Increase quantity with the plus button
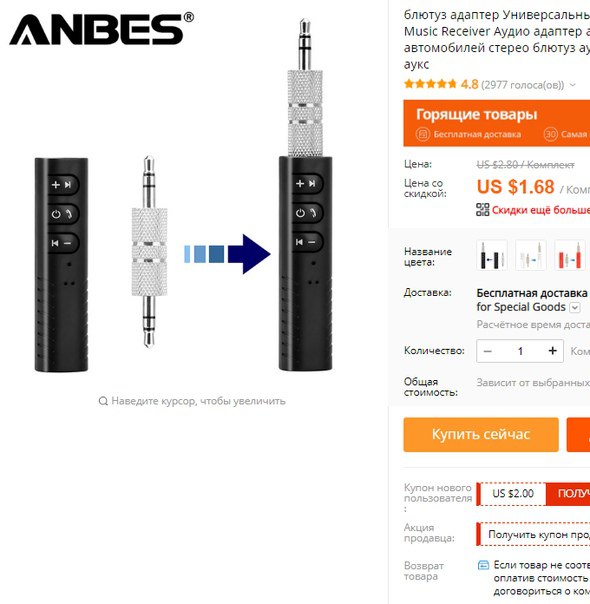Image resolution: width=590 pixels, height=604 pixels. [553, 351]
